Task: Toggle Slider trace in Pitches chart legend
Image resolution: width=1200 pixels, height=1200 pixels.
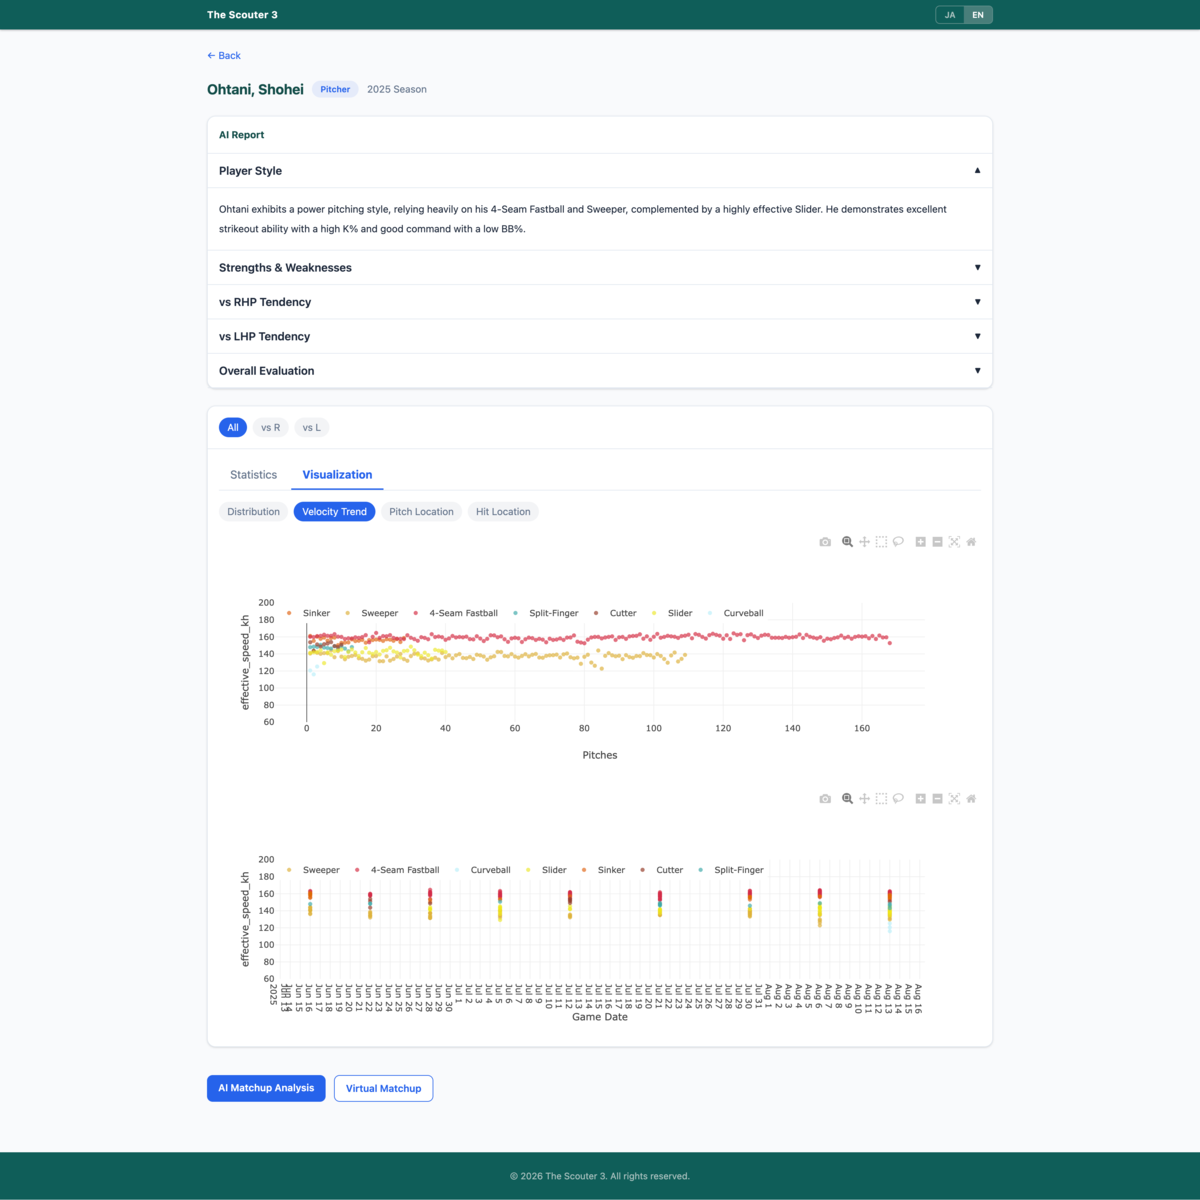Action: (x=672, y=613)
